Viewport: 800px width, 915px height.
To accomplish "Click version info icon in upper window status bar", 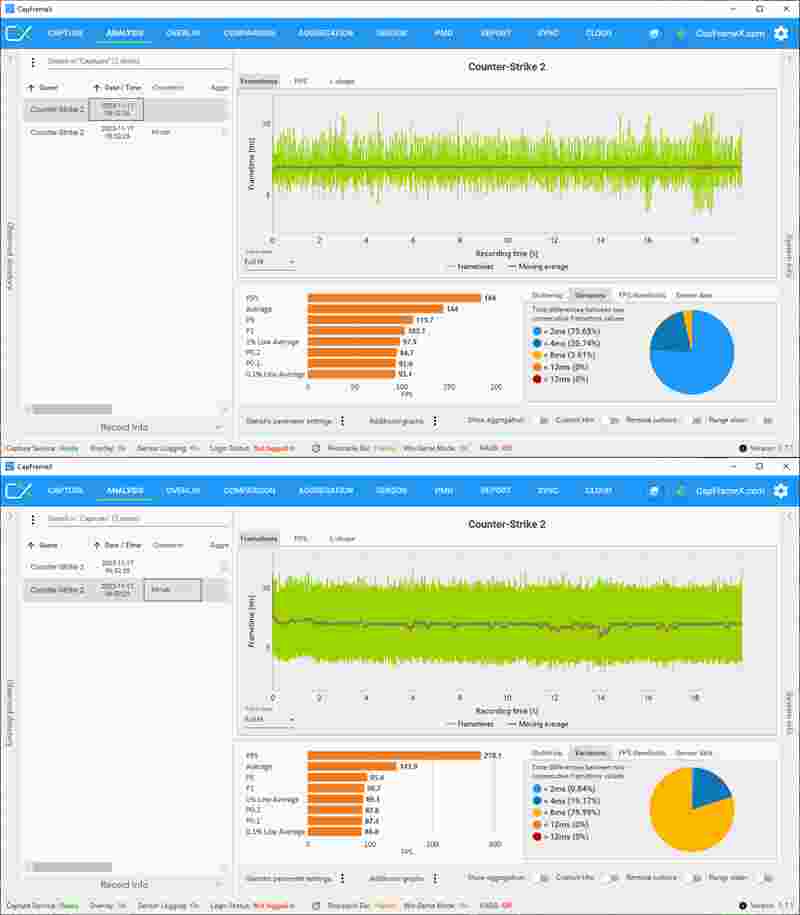I will (743, 448).
